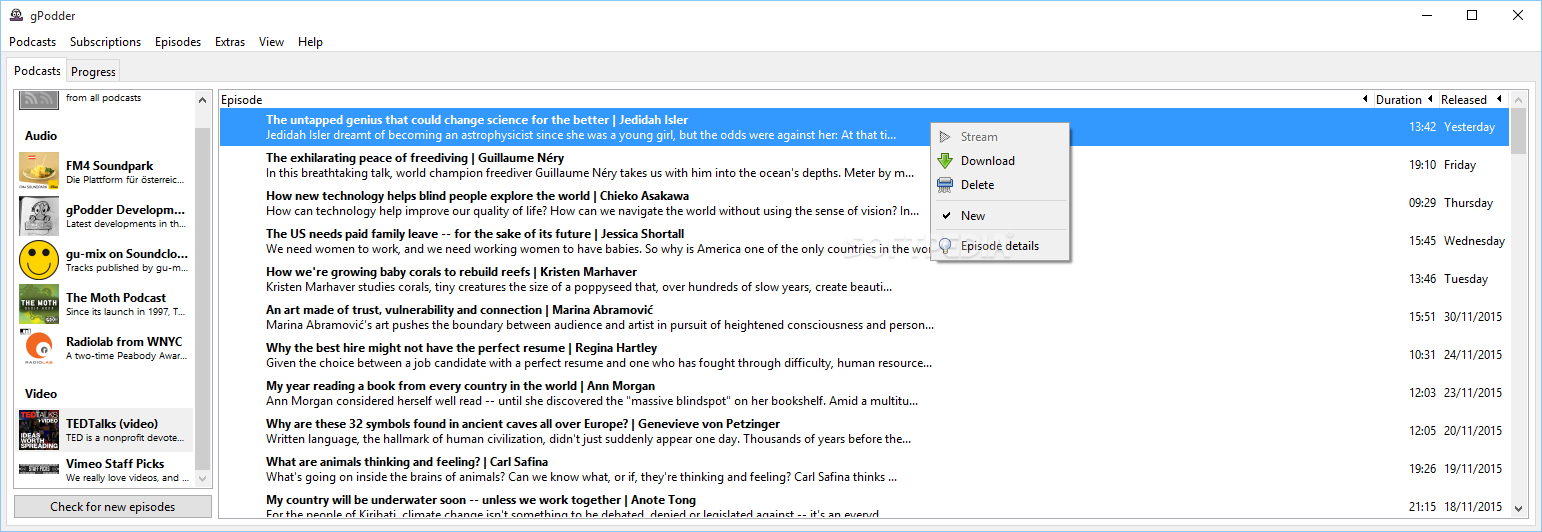Click the arrow right of Duration header

[x=1430, y=99]
